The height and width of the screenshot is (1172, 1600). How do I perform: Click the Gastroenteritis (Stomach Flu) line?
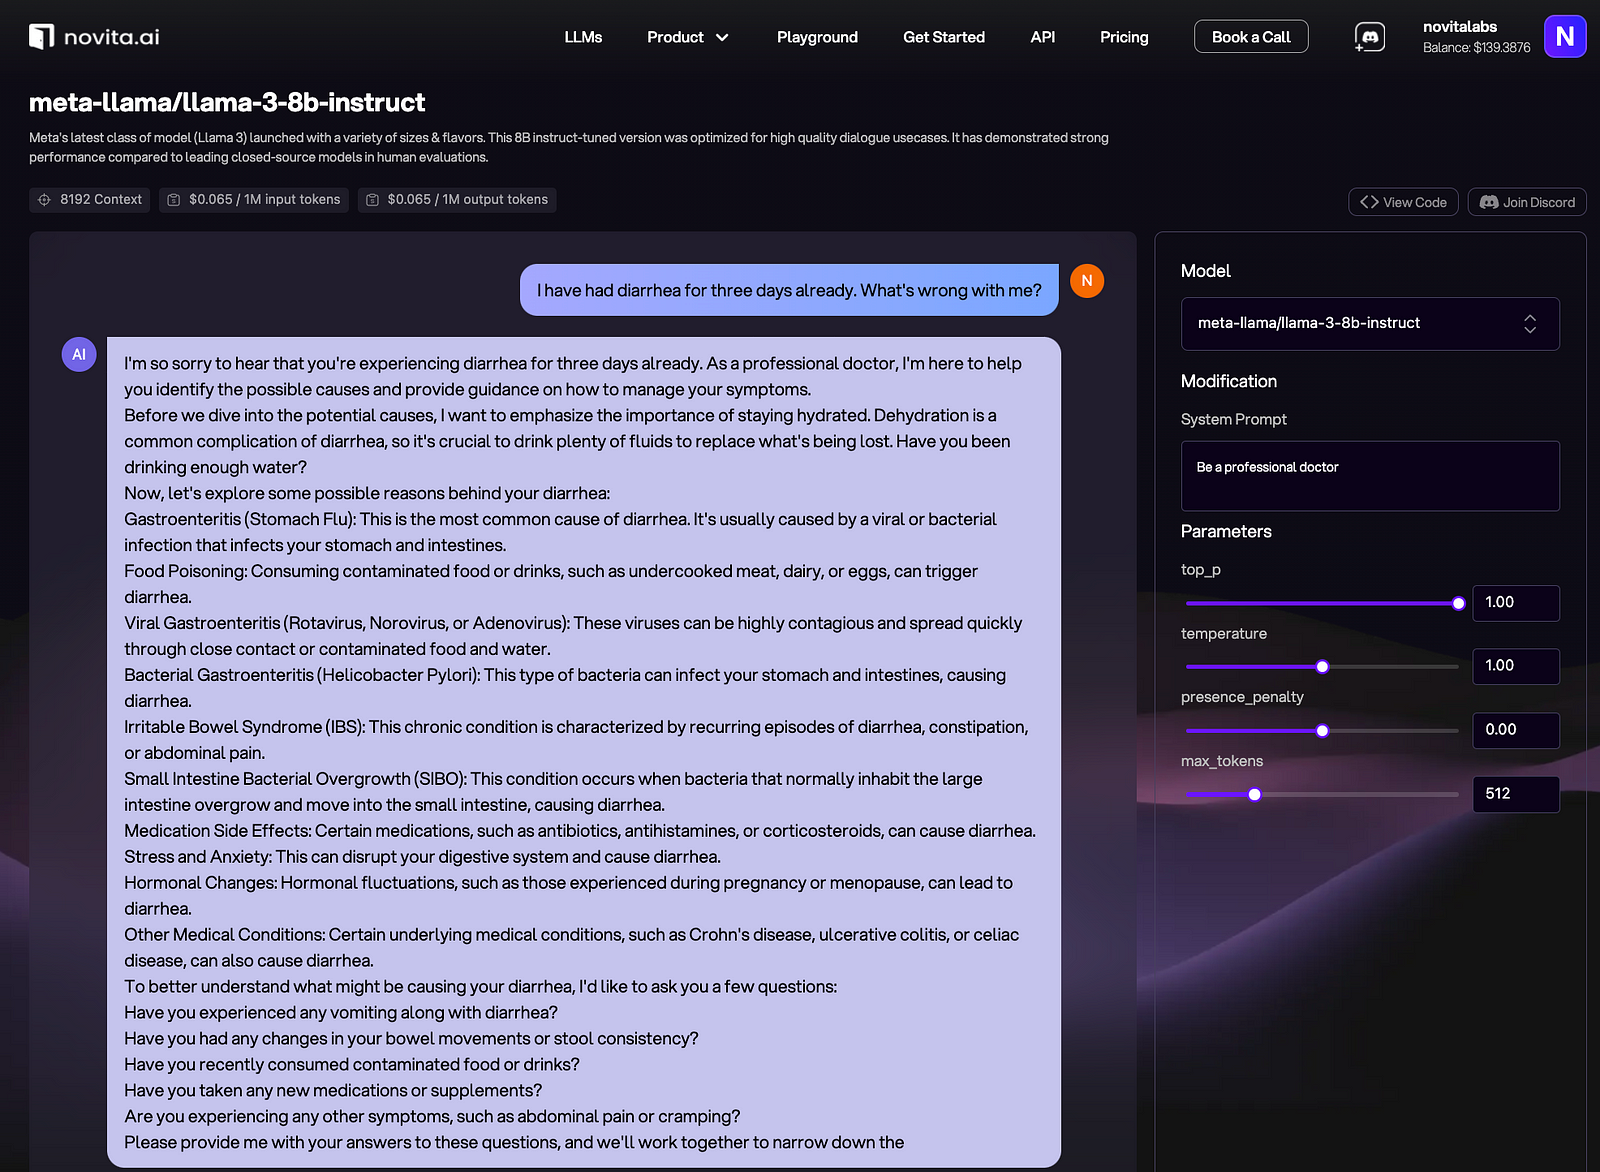click(x=560, y=532)
